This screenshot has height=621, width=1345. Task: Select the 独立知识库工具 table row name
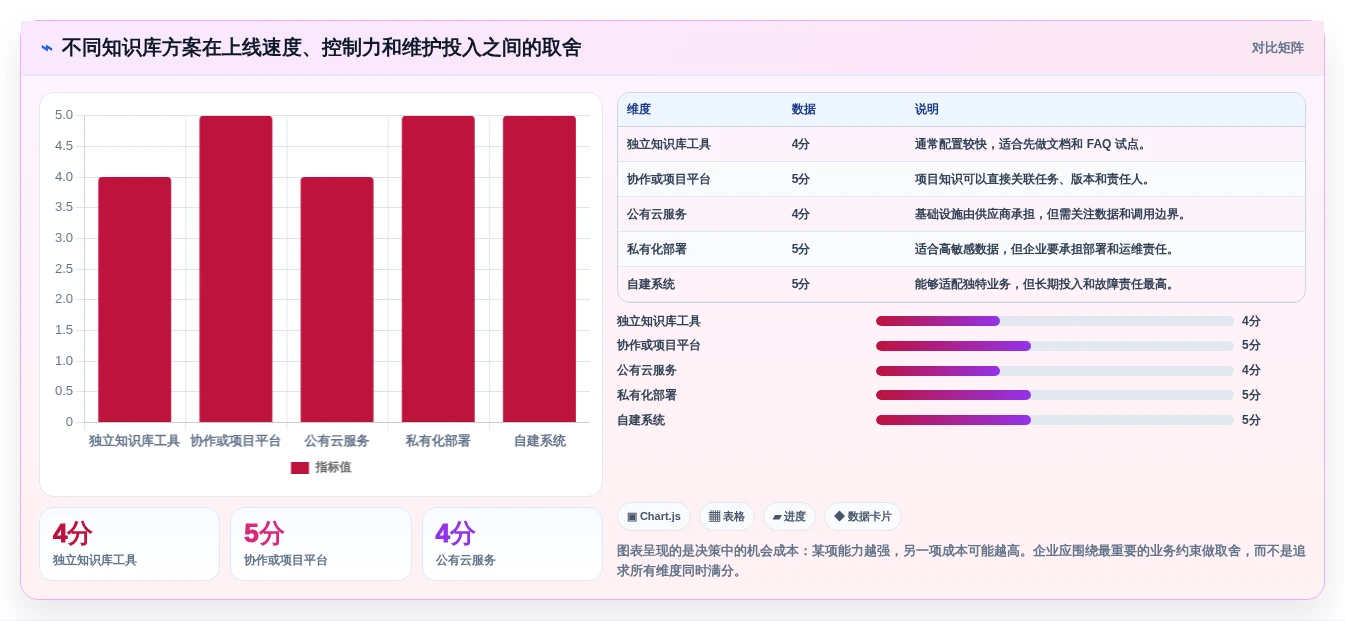coord(669,144)
